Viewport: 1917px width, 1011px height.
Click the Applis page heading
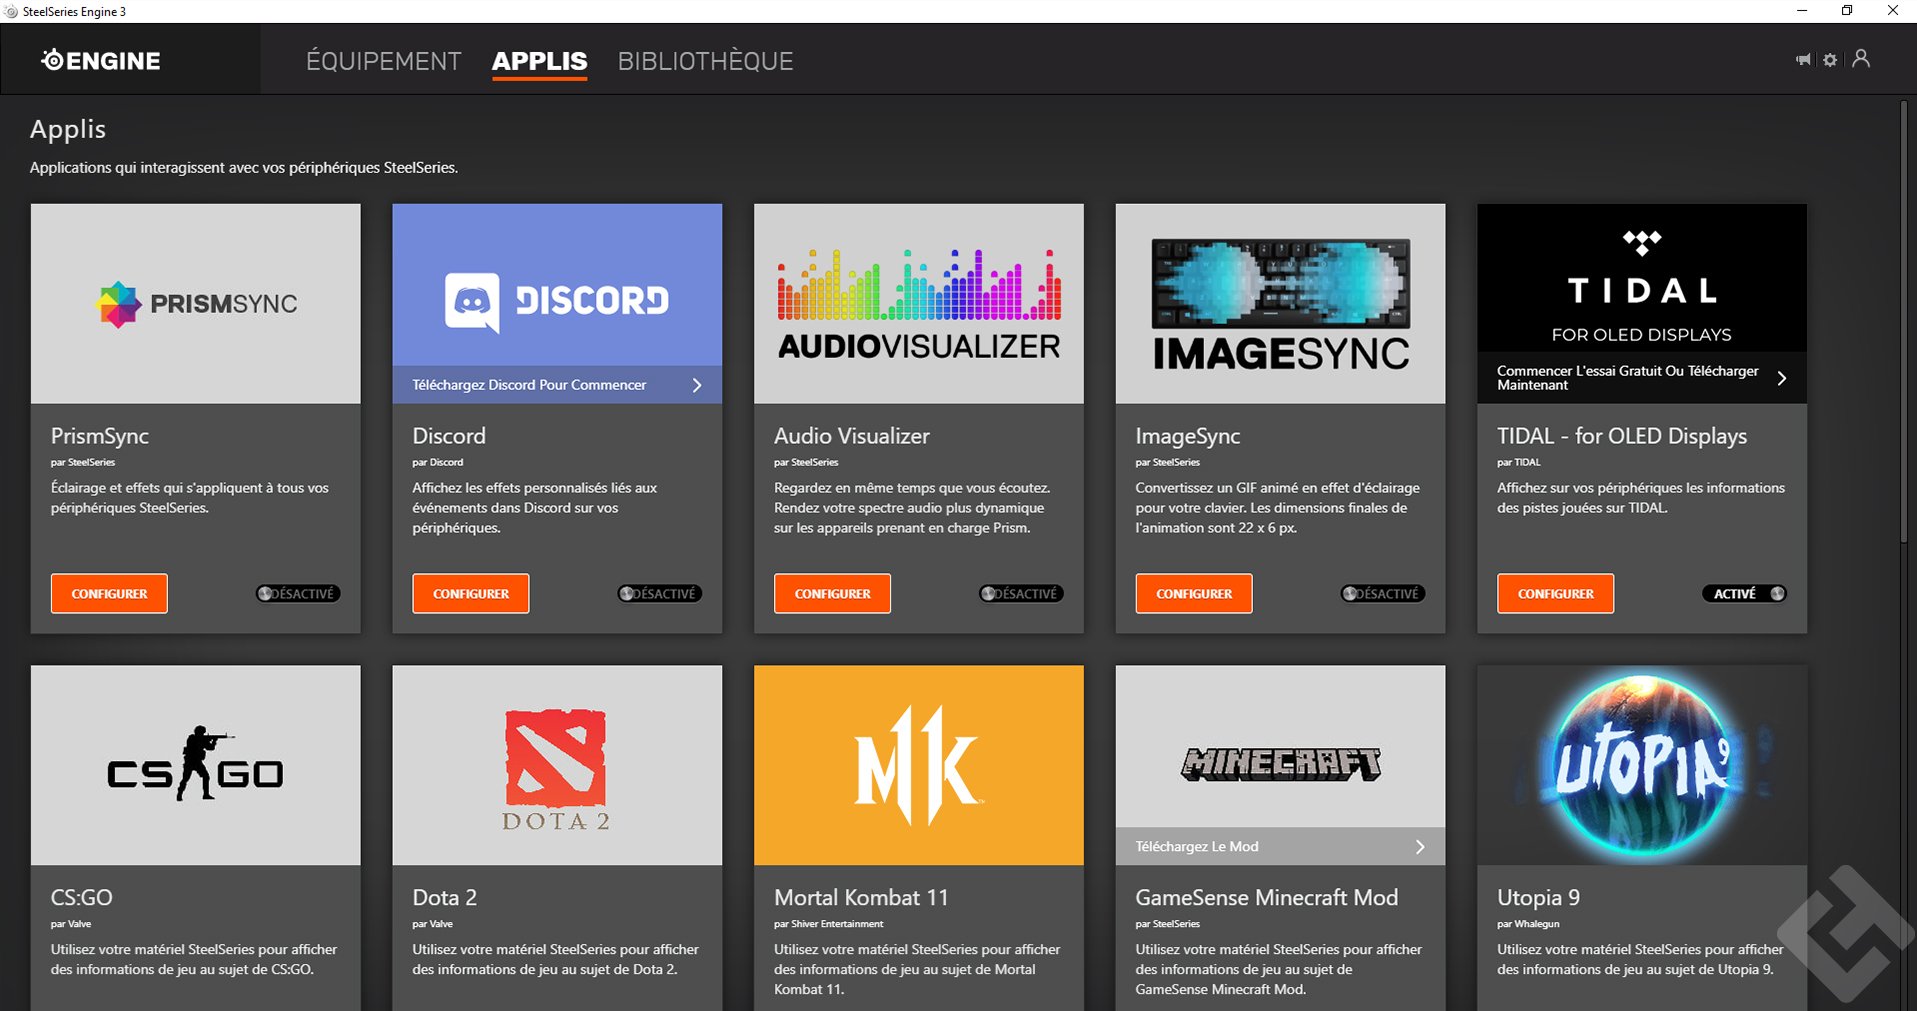68,130
